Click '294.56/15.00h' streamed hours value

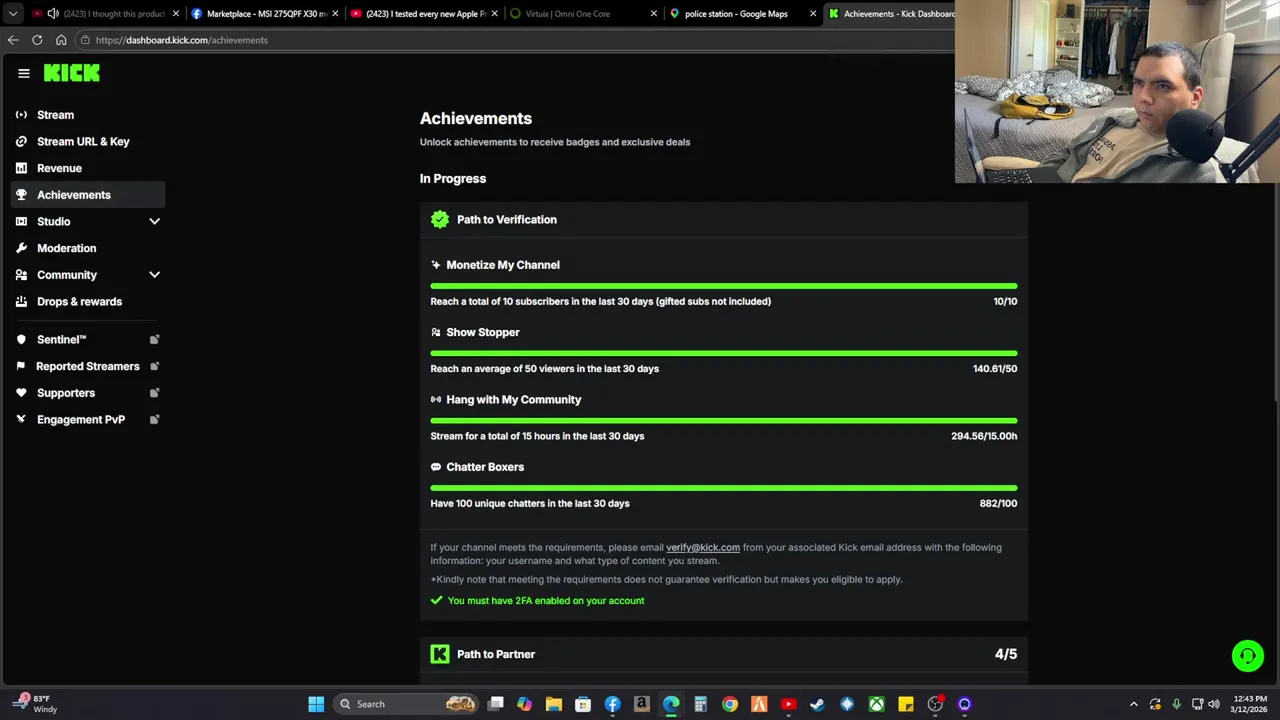984,436
